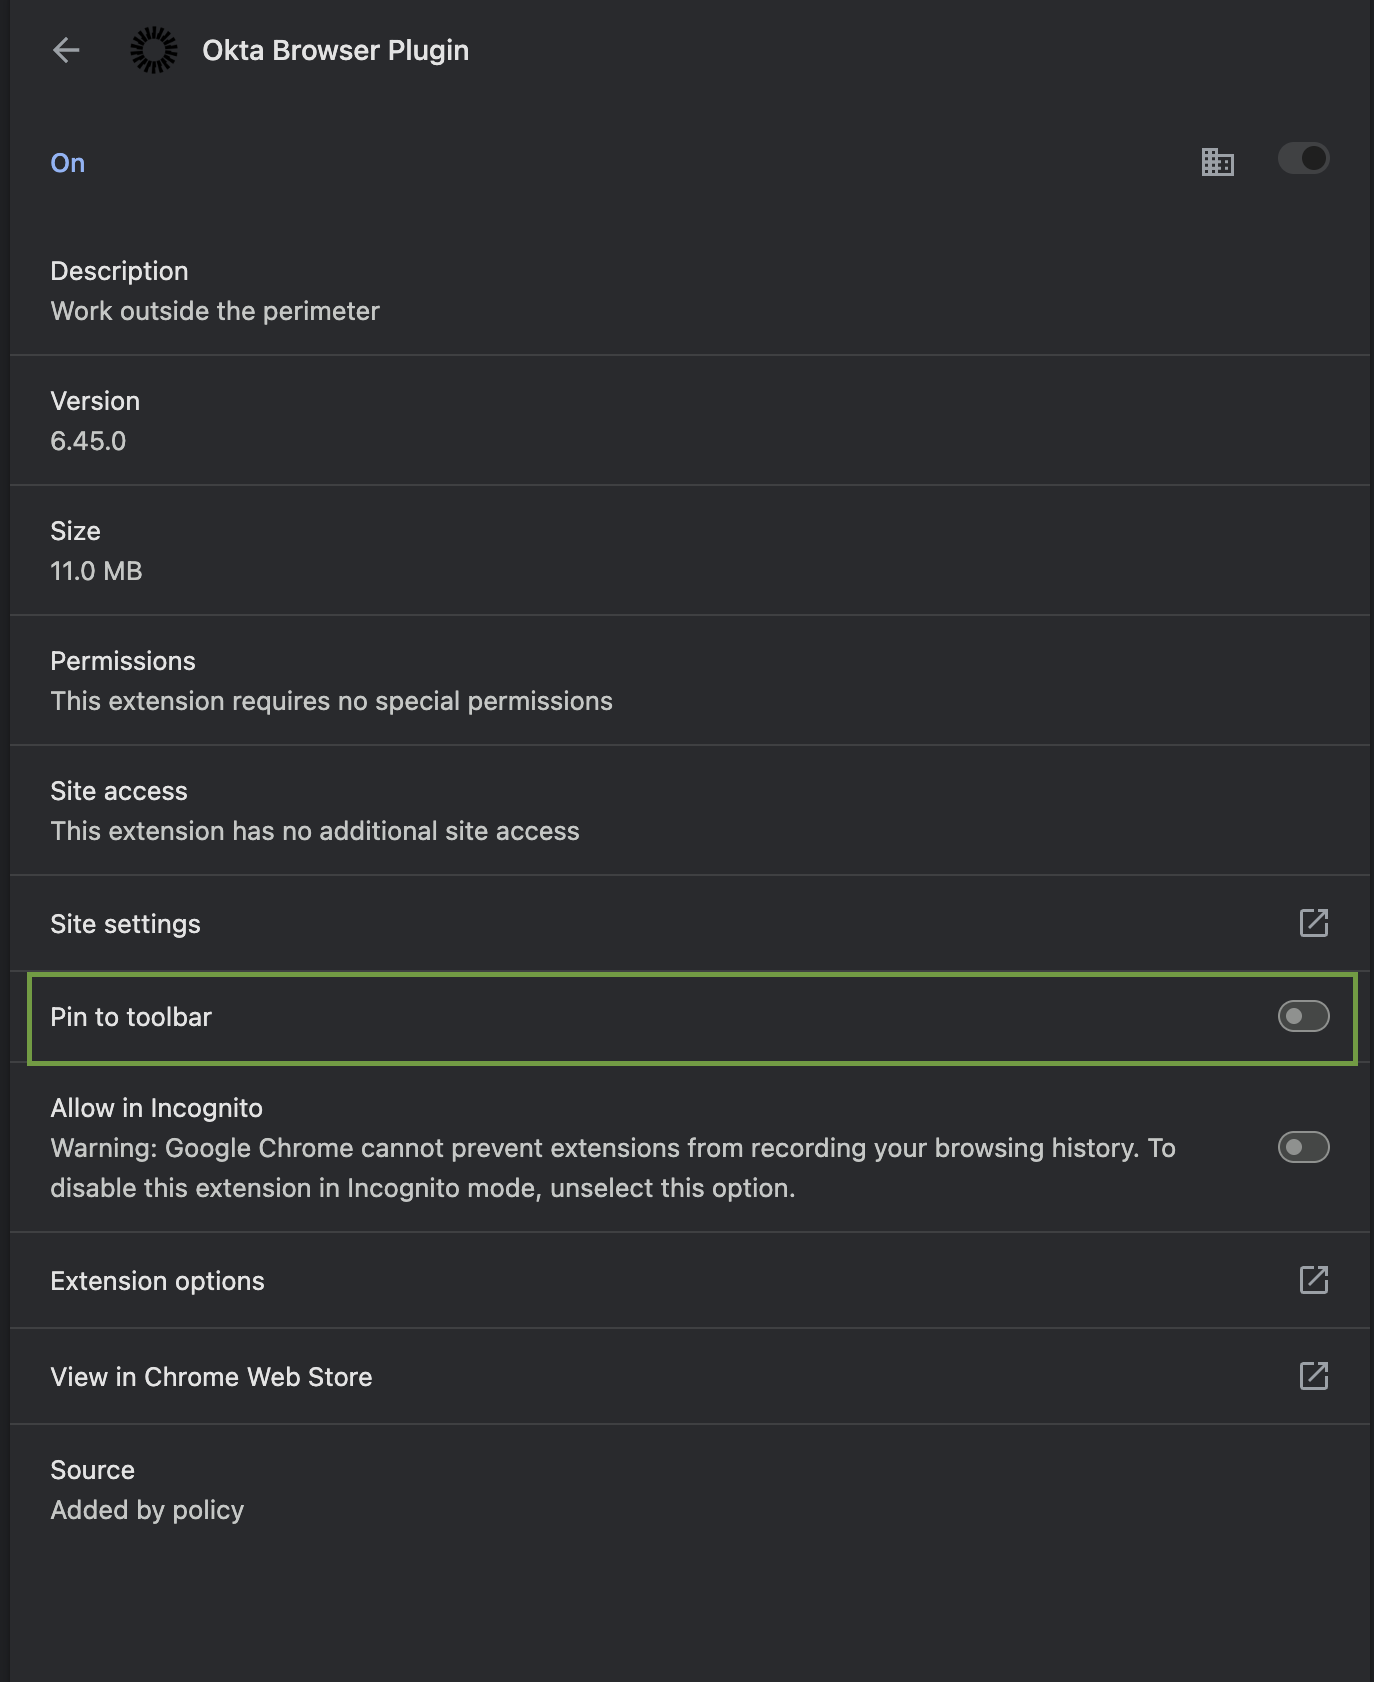Click the blue On status text
The width and height of the screenshot is (1374, 1682).
tap(68, 163)
